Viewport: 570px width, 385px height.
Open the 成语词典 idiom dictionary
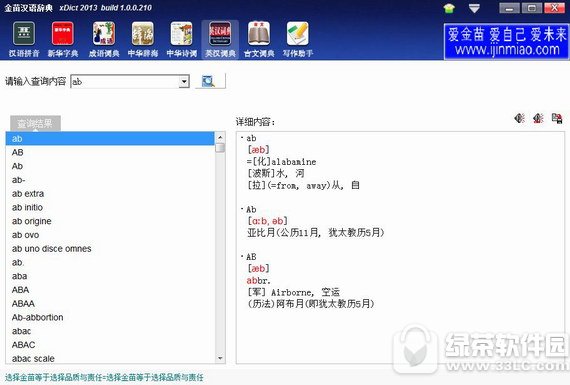(104, 39)
